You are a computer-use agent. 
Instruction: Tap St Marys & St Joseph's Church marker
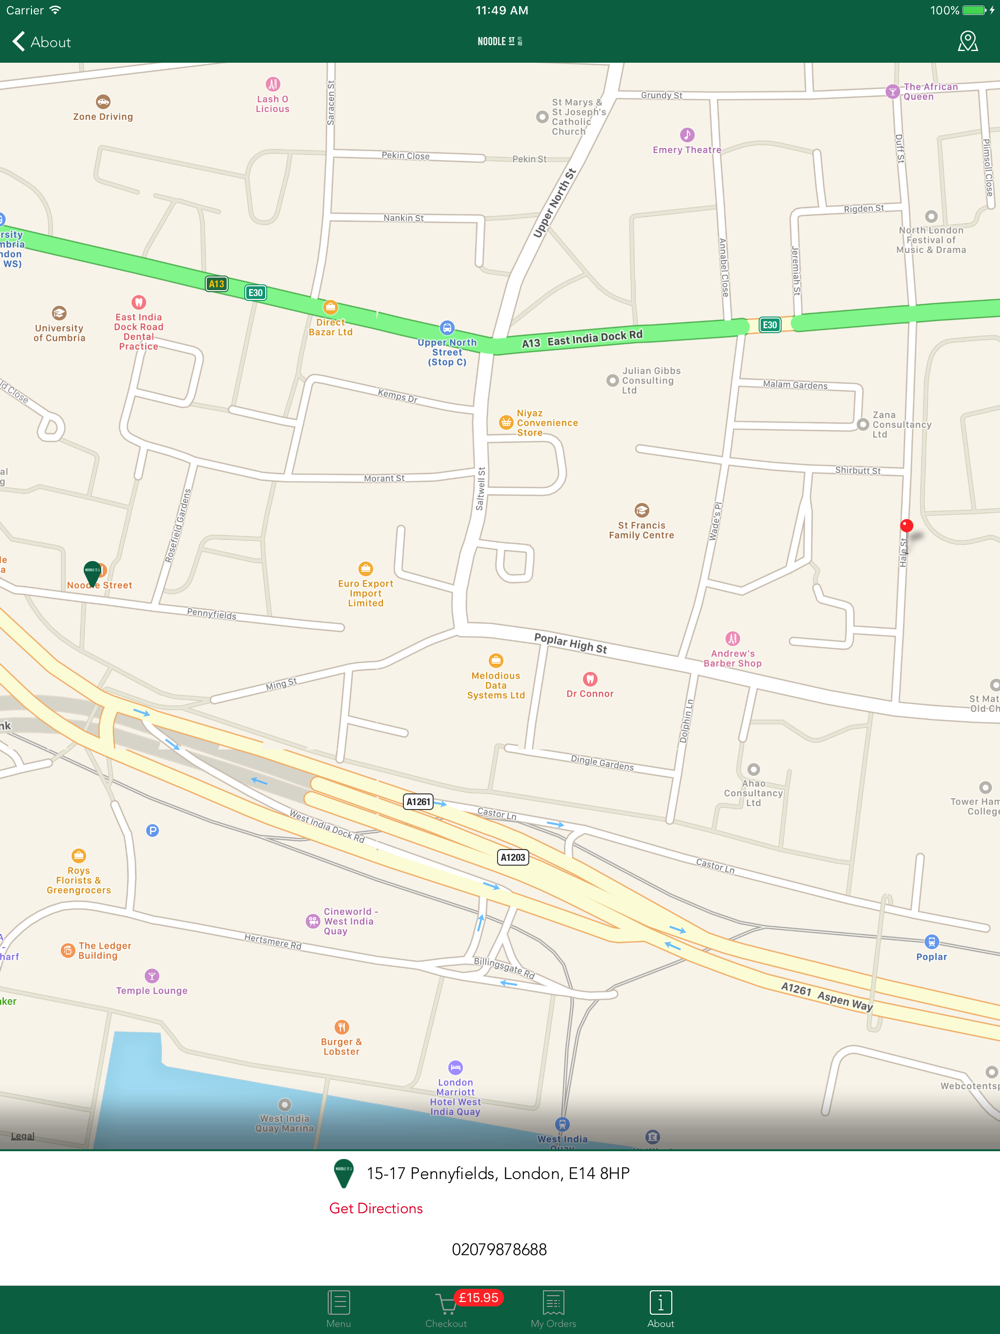pyautogui.click(x=542, y=117)
